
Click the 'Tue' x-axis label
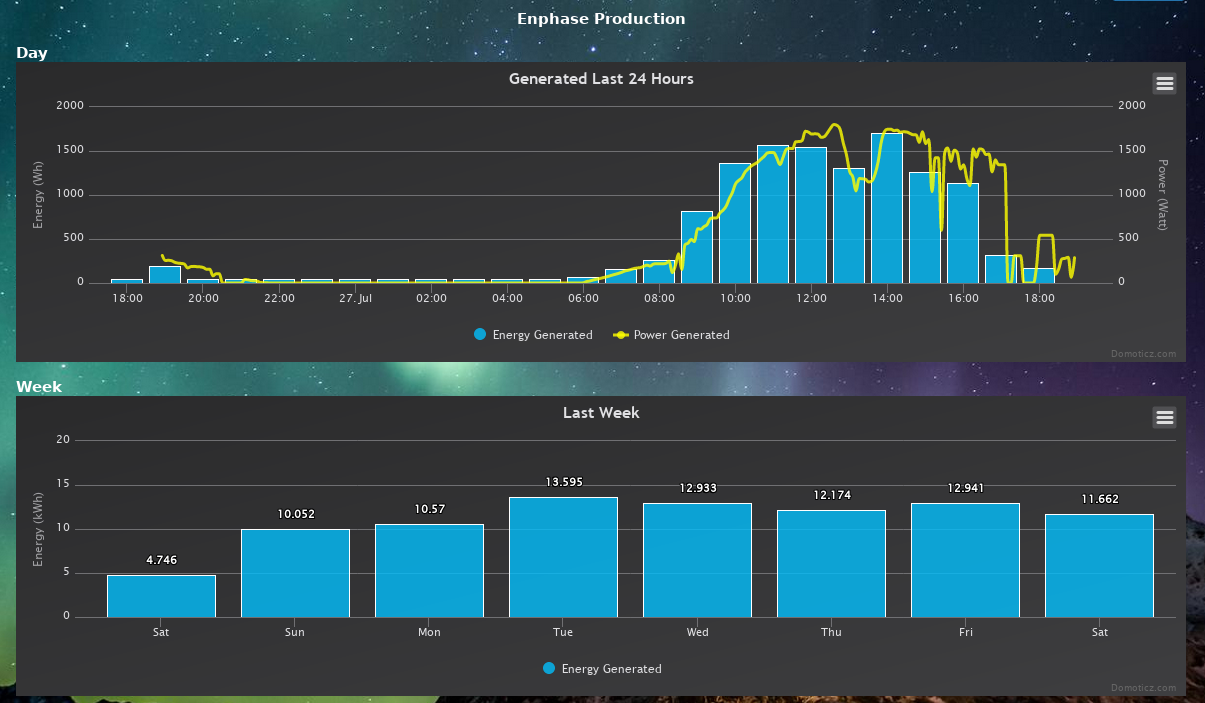[x=563, y=632]
